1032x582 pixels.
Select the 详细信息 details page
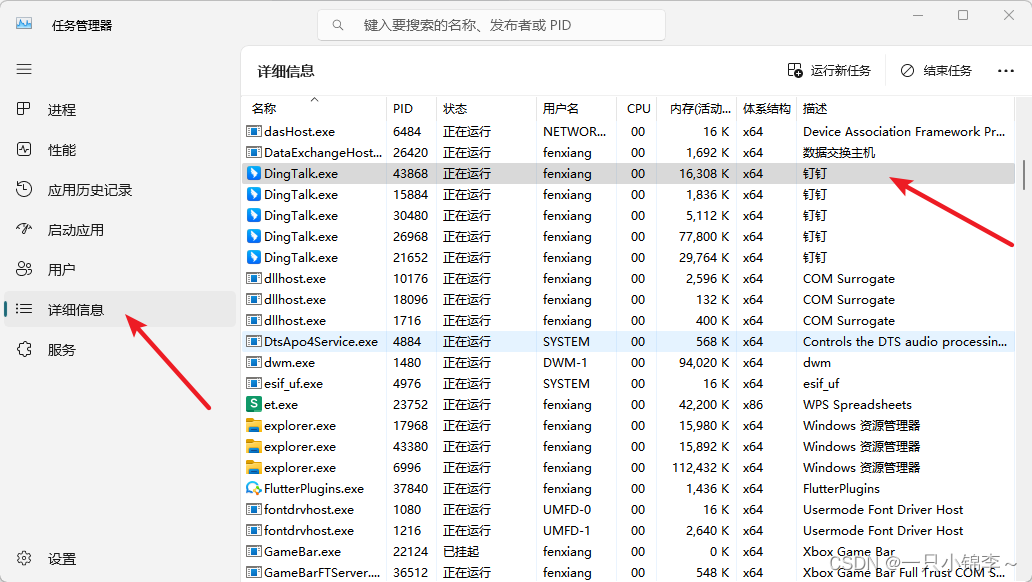[x=120, y=309]
